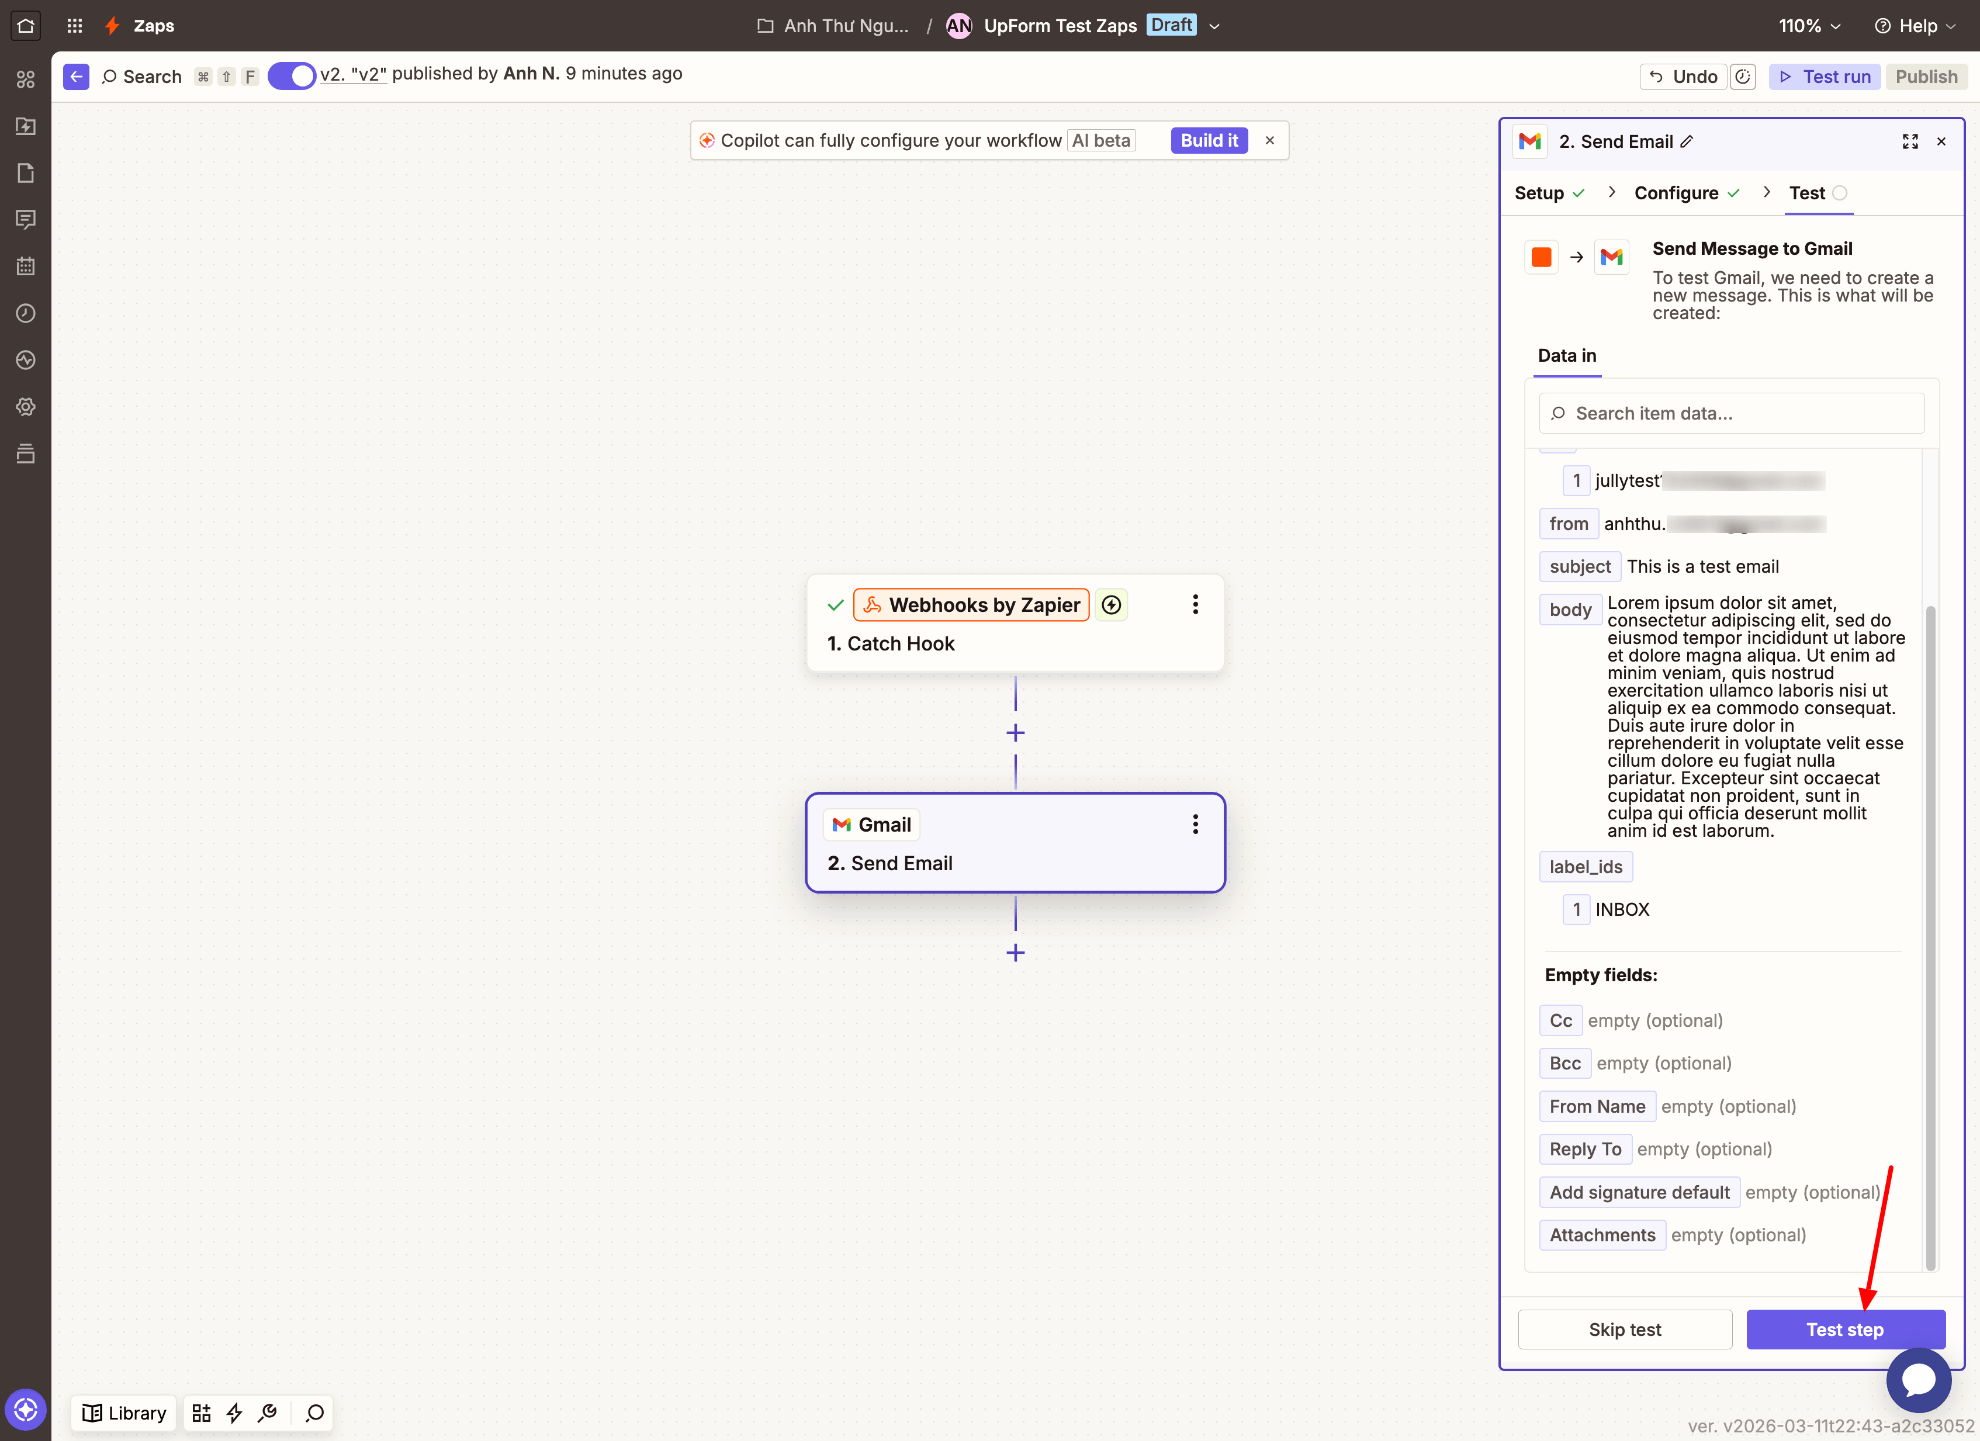This screenshot has height=1441, width=1980.
Task: Open the chat support bubble
Action: coord(1918,1380)
